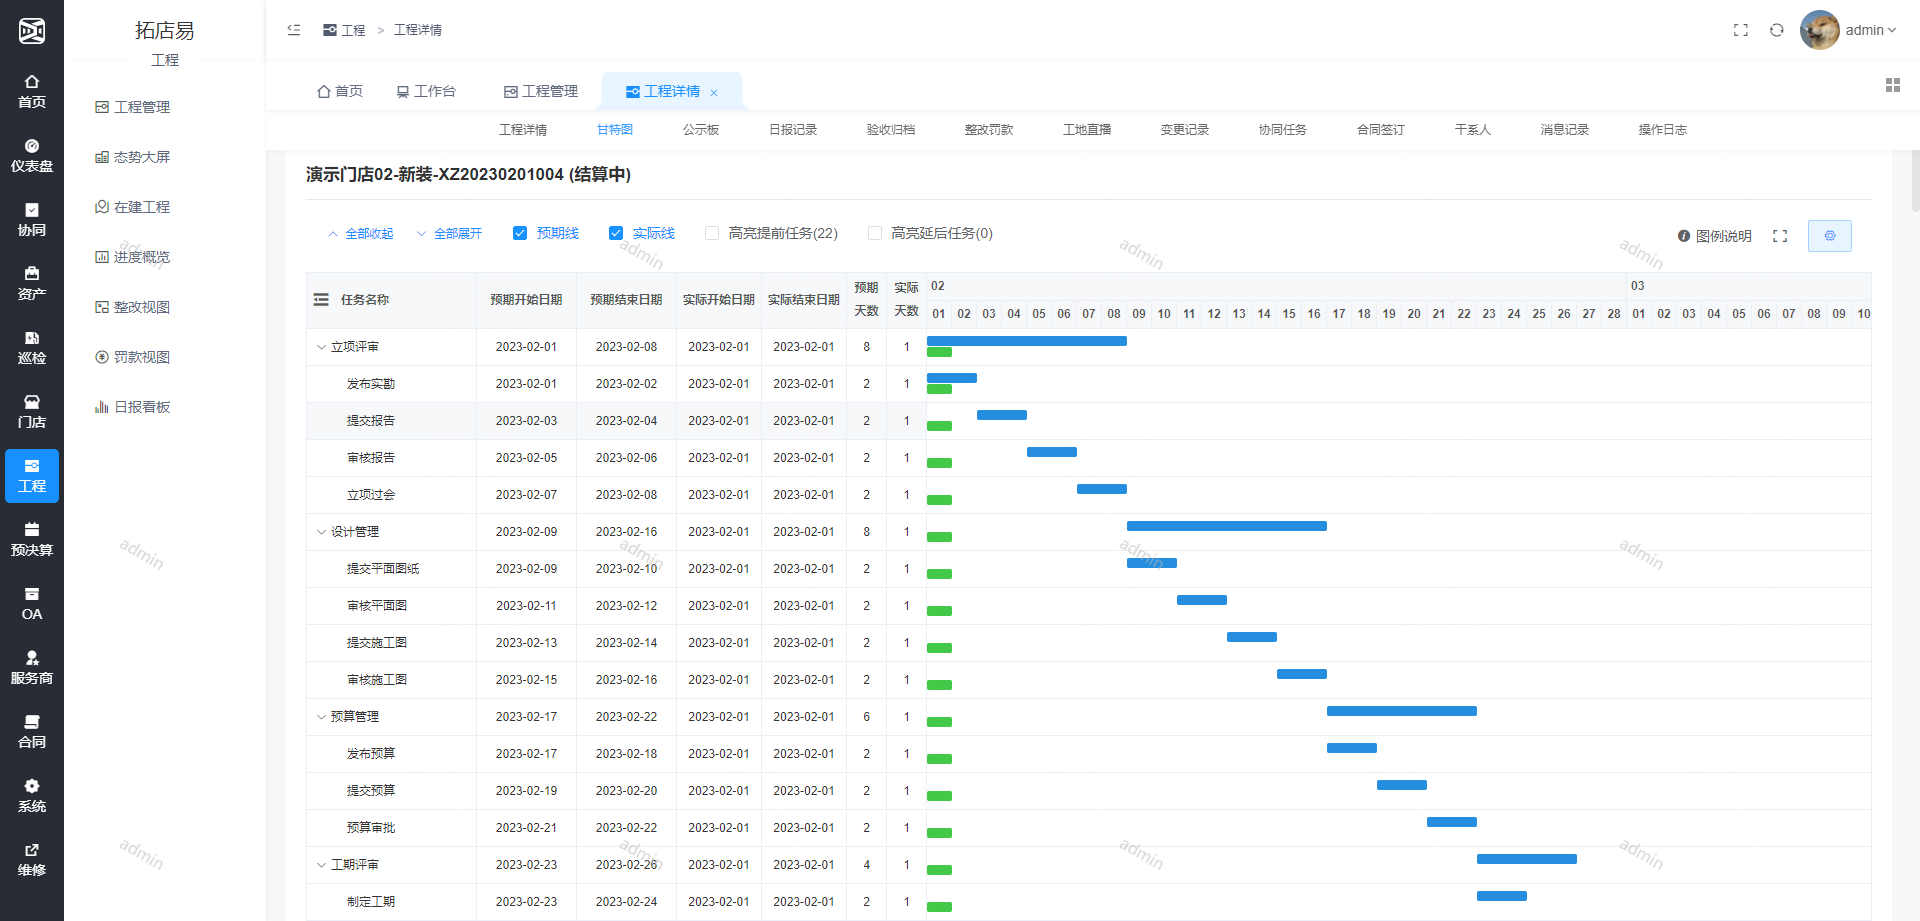Open the 巡检 inspection sidebar icon
Viewport: 1920px width, 921px height.
(x=32, y=347)
